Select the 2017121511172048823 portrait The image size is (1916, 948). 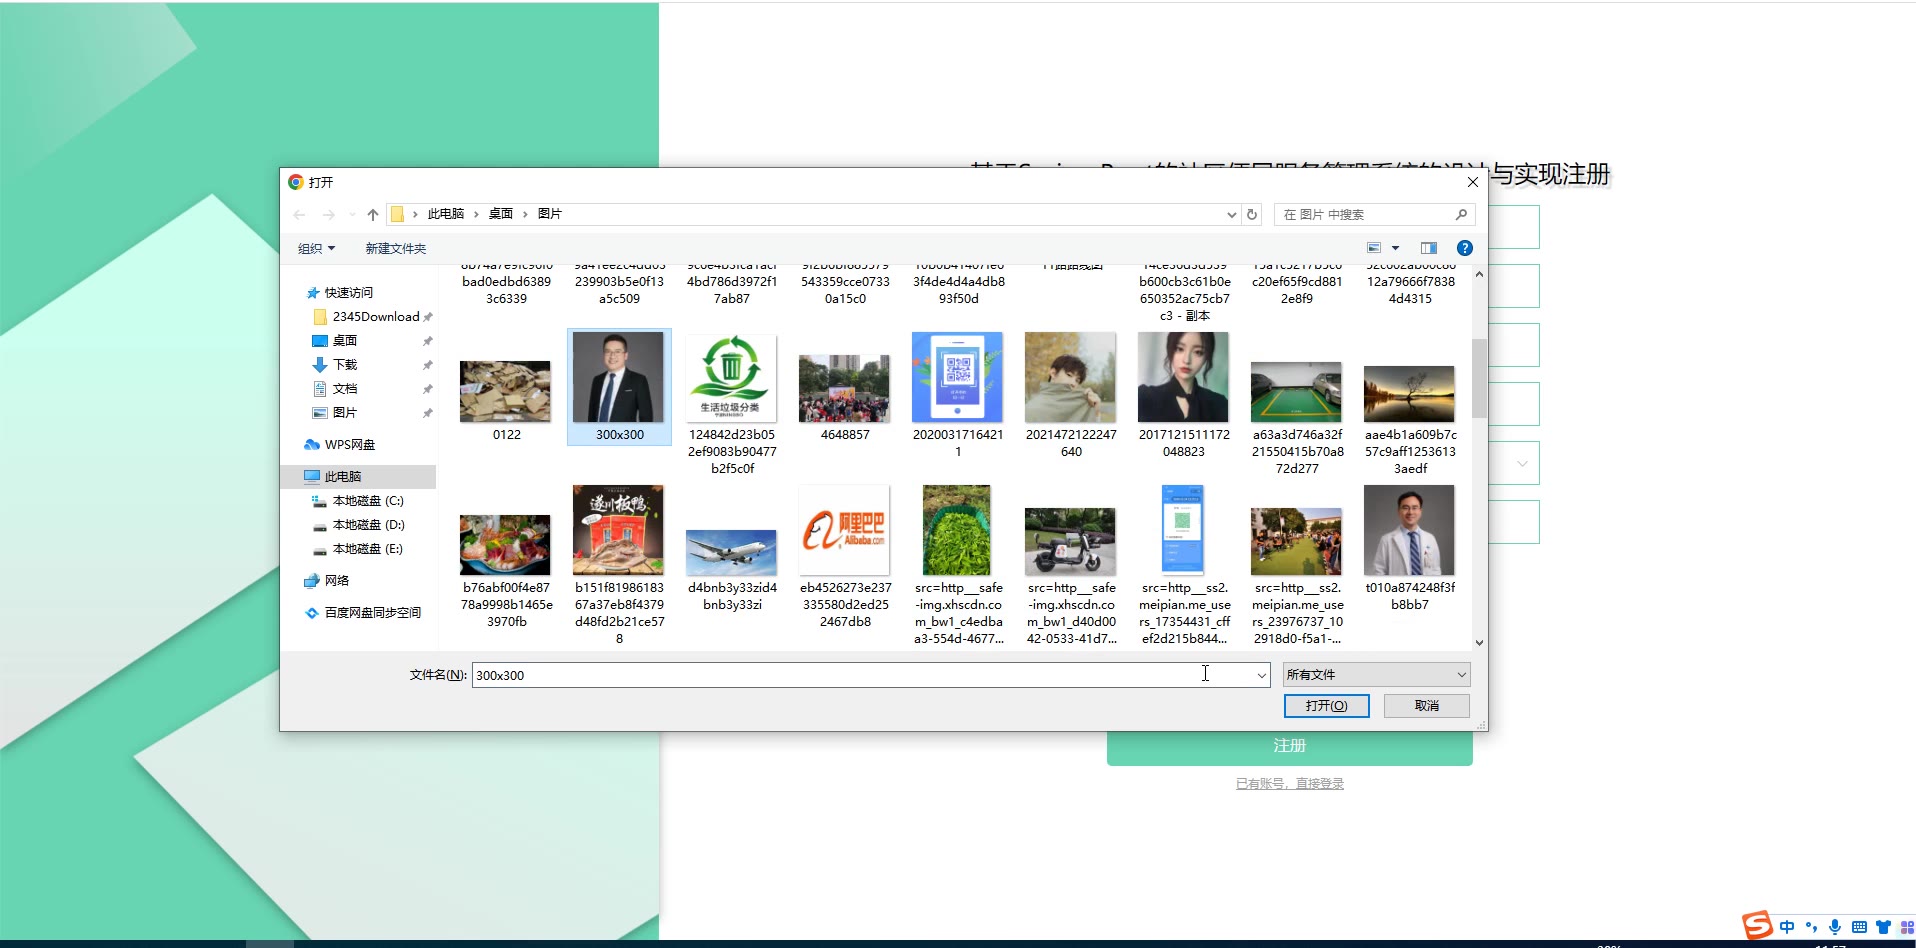[1183, 377]
